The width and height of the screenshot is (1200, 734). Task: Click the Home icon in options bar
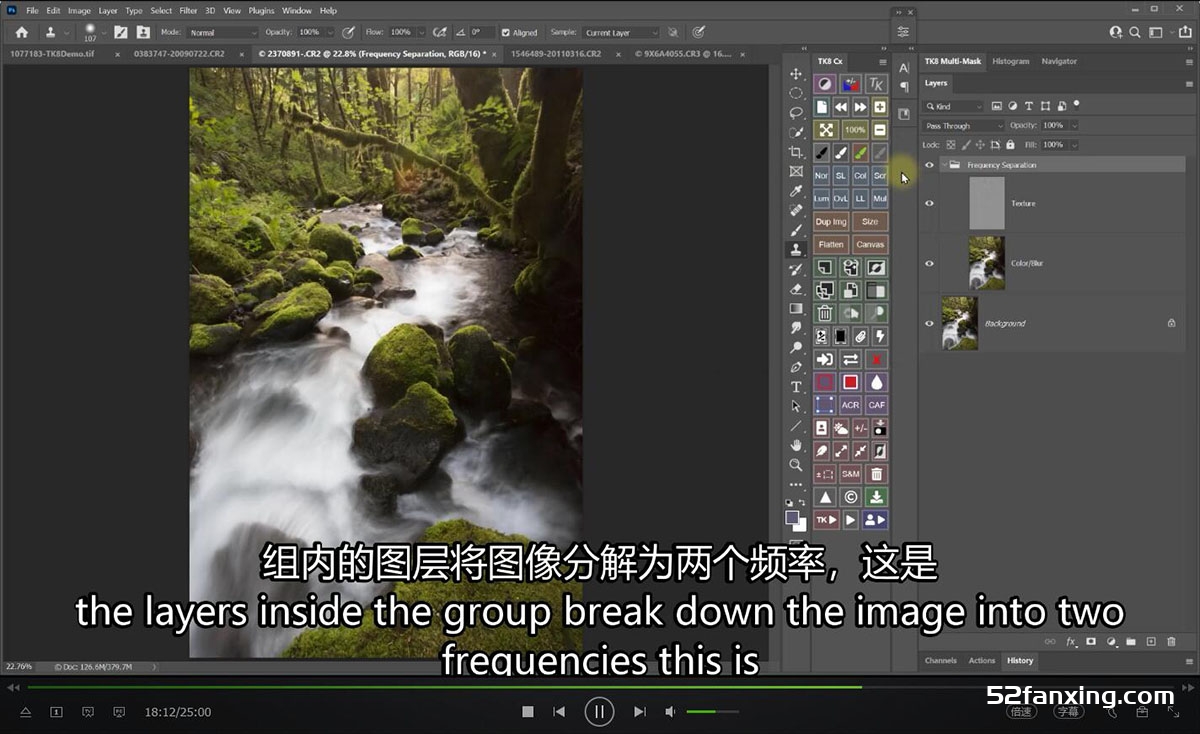point(21,33)
